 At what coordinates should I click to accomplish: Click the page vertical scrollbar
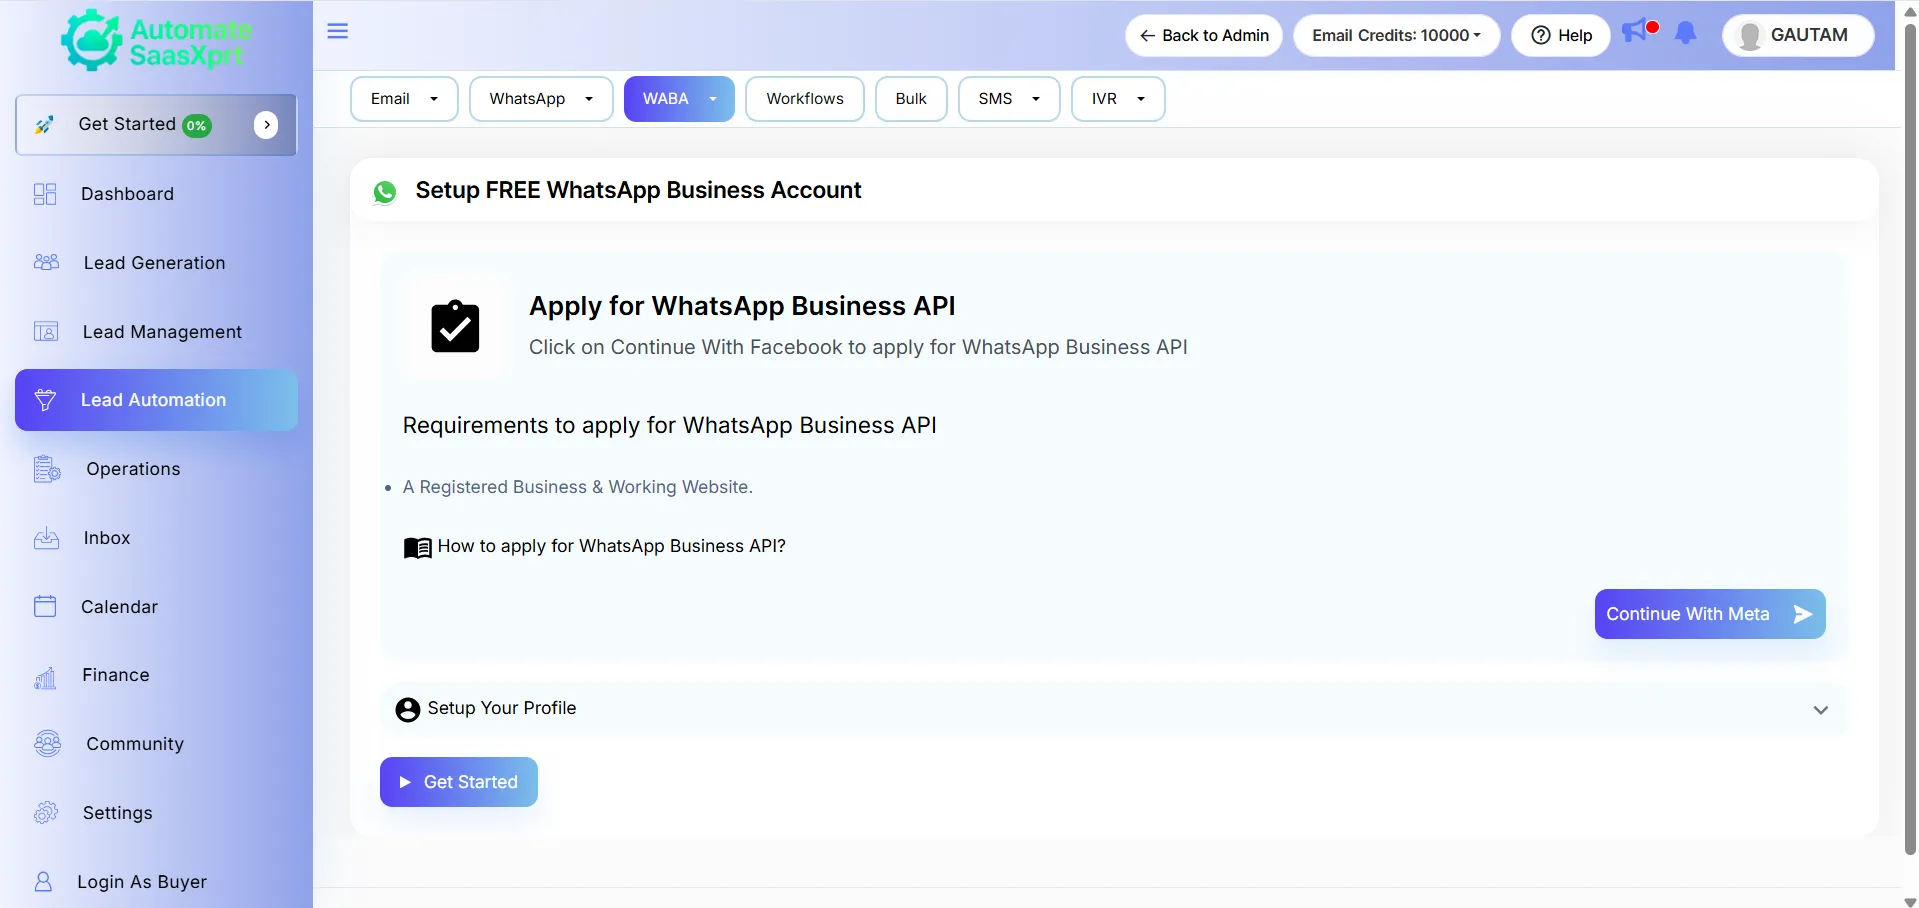(x=1910, y=440)
